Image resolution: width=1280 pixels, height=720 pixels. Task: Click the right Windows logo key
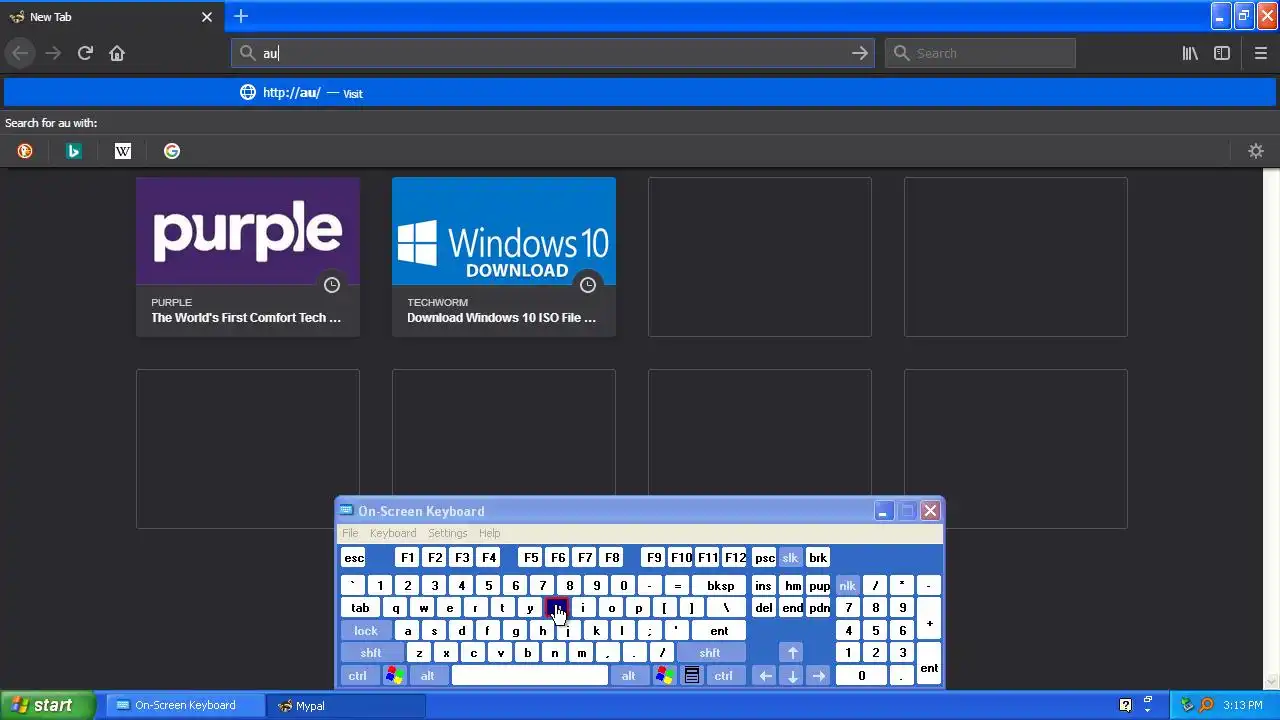tap(664, 676)
